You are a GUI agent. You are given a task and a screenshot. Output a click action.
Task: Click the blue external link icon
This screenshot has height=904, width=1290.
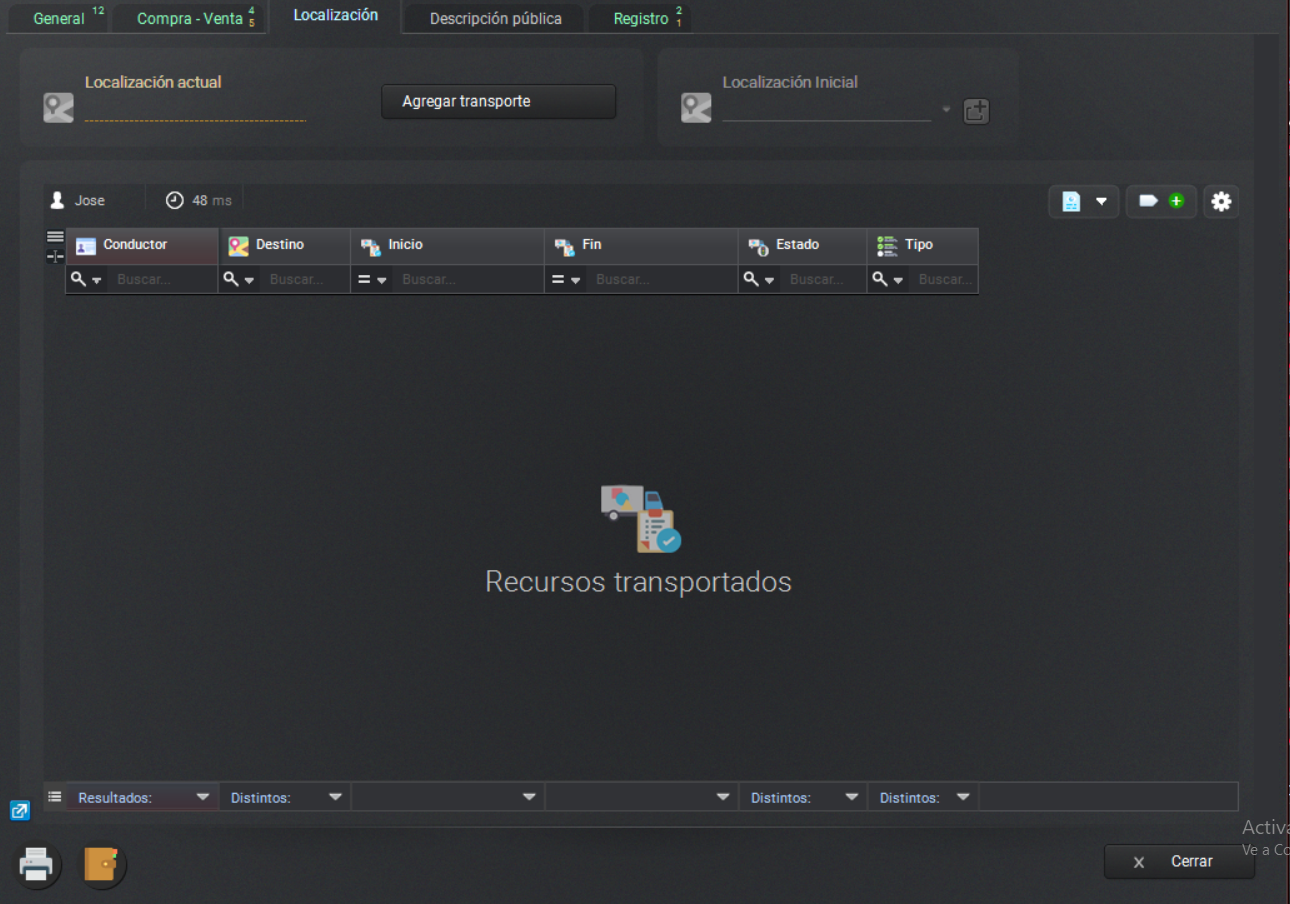coord(20,811)
